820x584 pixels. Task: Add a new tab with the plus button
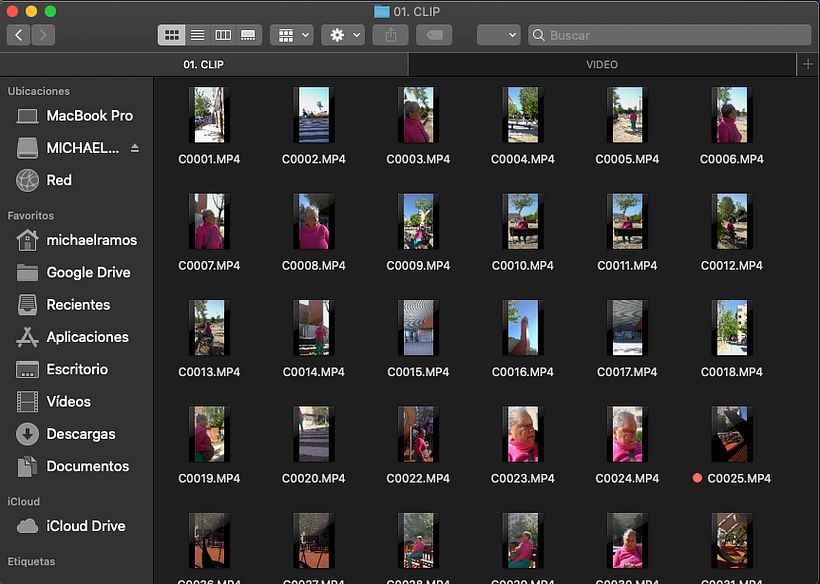coord(807,64)
